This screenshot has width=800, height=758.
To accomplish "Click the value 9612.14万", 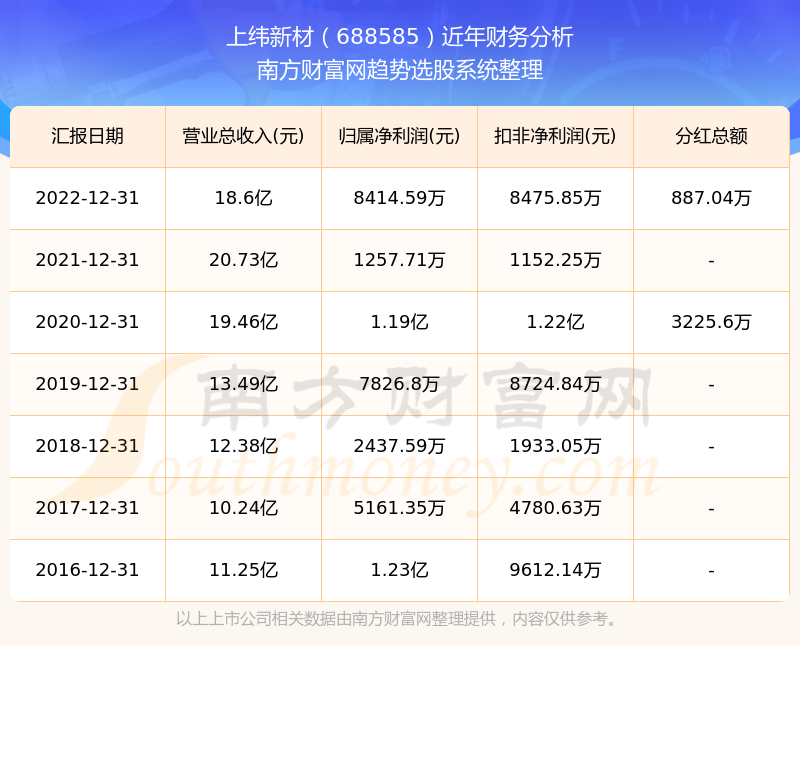I will [x=555, y=570].
